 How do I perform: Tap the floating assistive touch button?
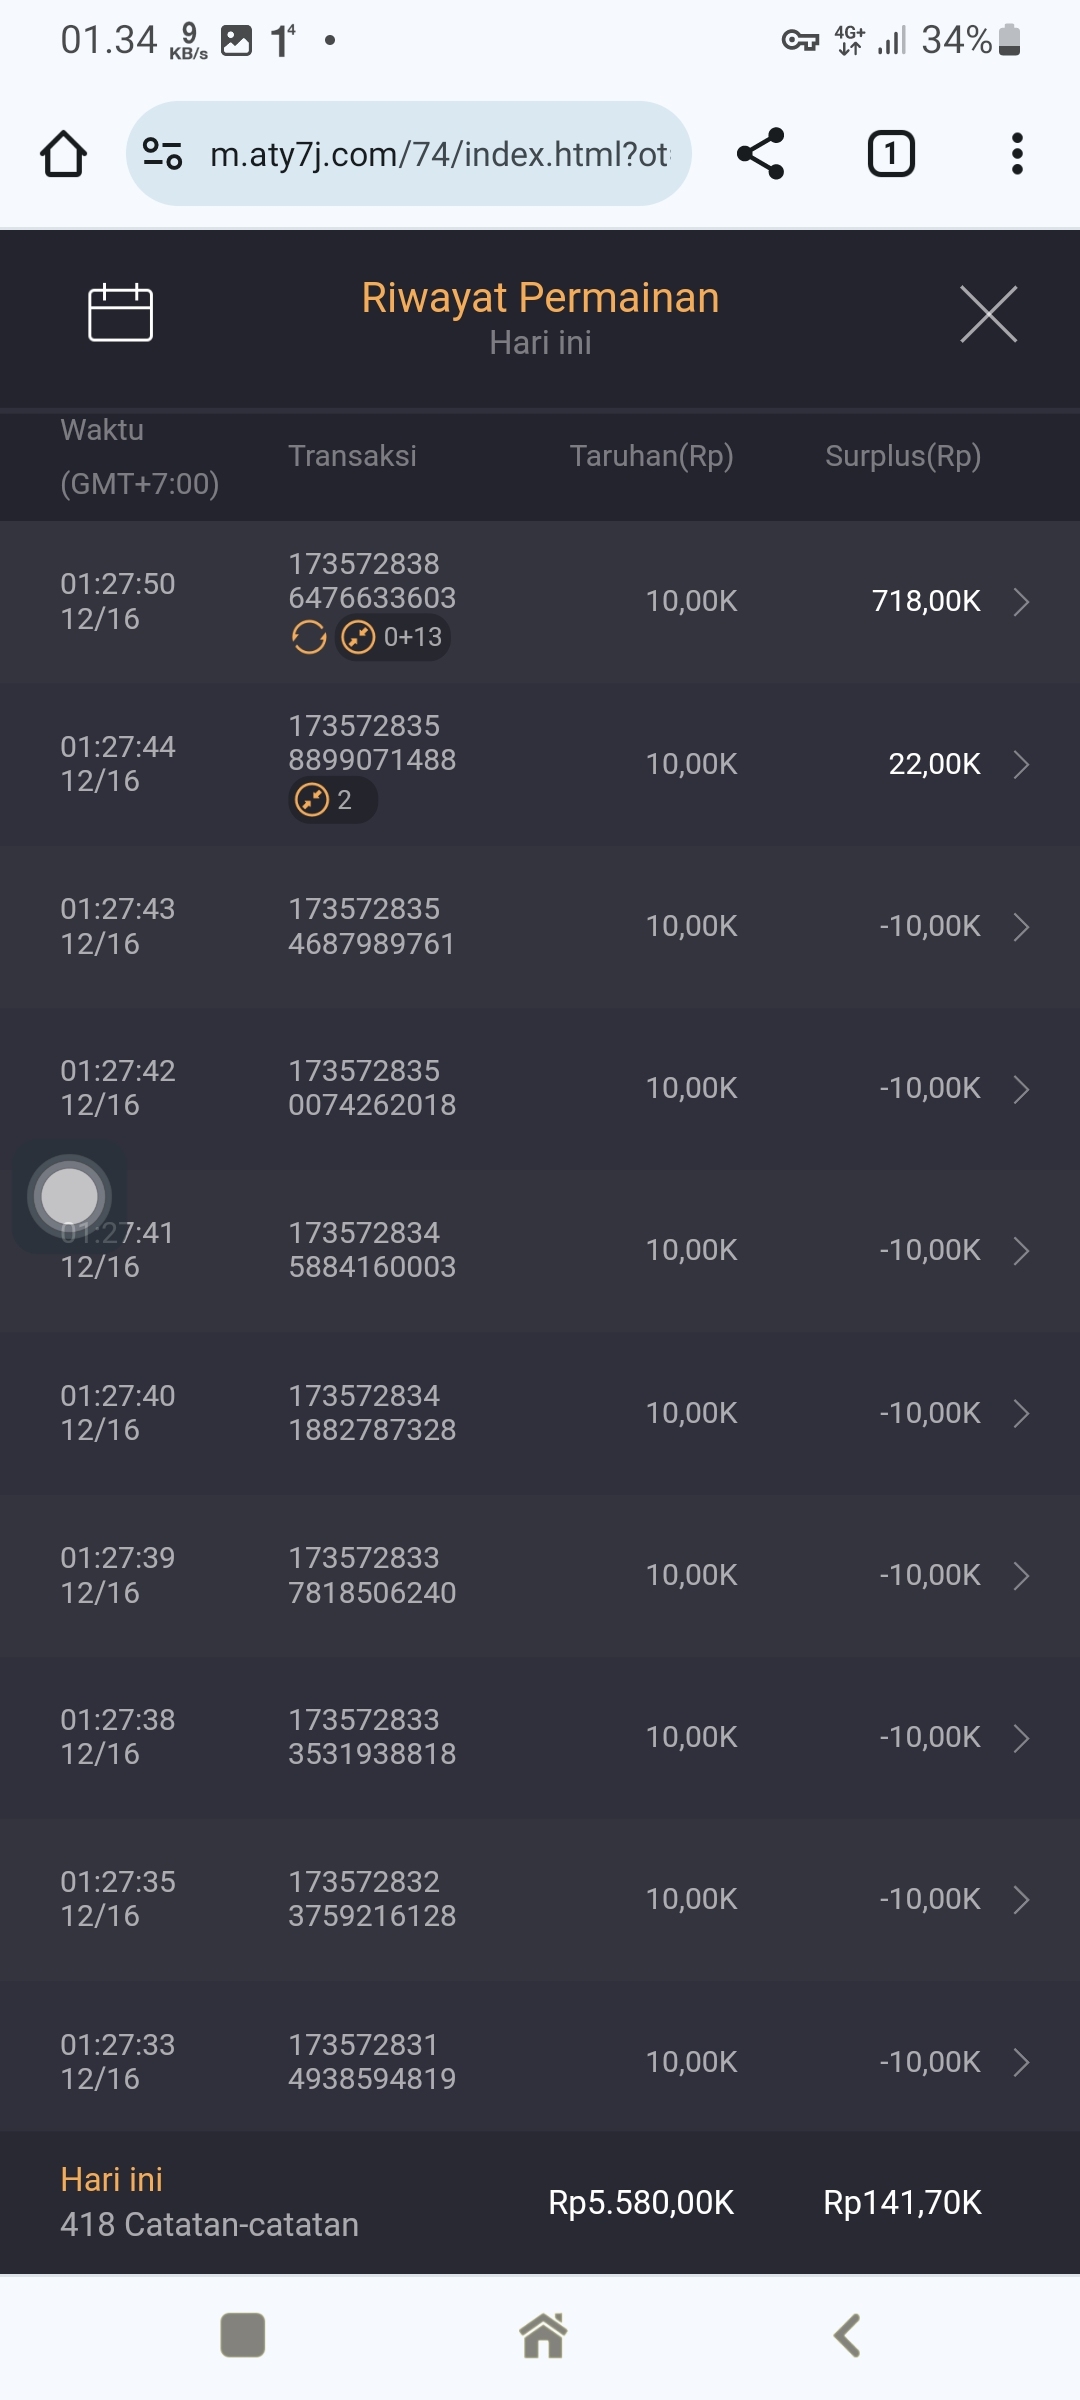click(69, 1196)
